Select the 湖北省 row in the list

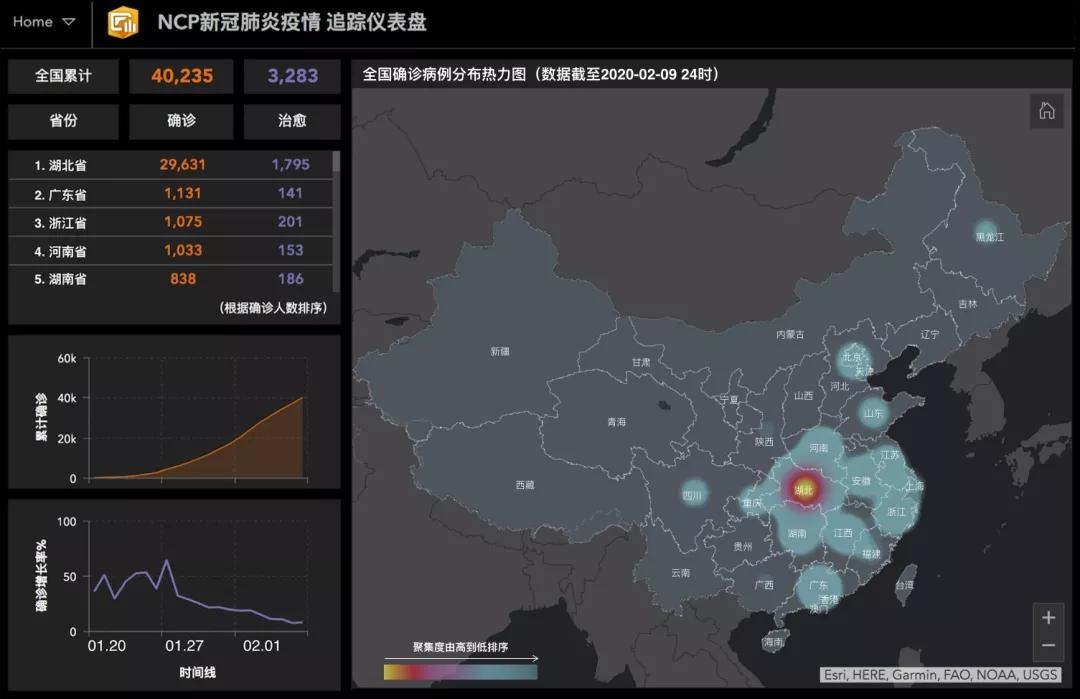[x=170, y=165]
